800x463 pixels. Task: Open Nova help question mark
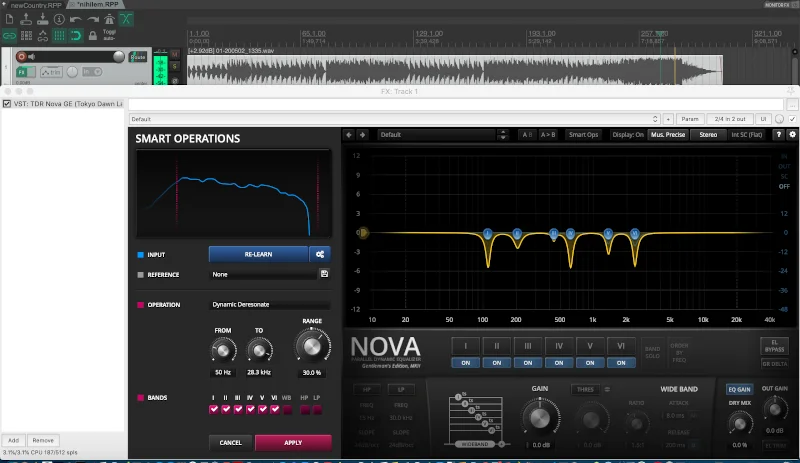(x=778, y=134)
